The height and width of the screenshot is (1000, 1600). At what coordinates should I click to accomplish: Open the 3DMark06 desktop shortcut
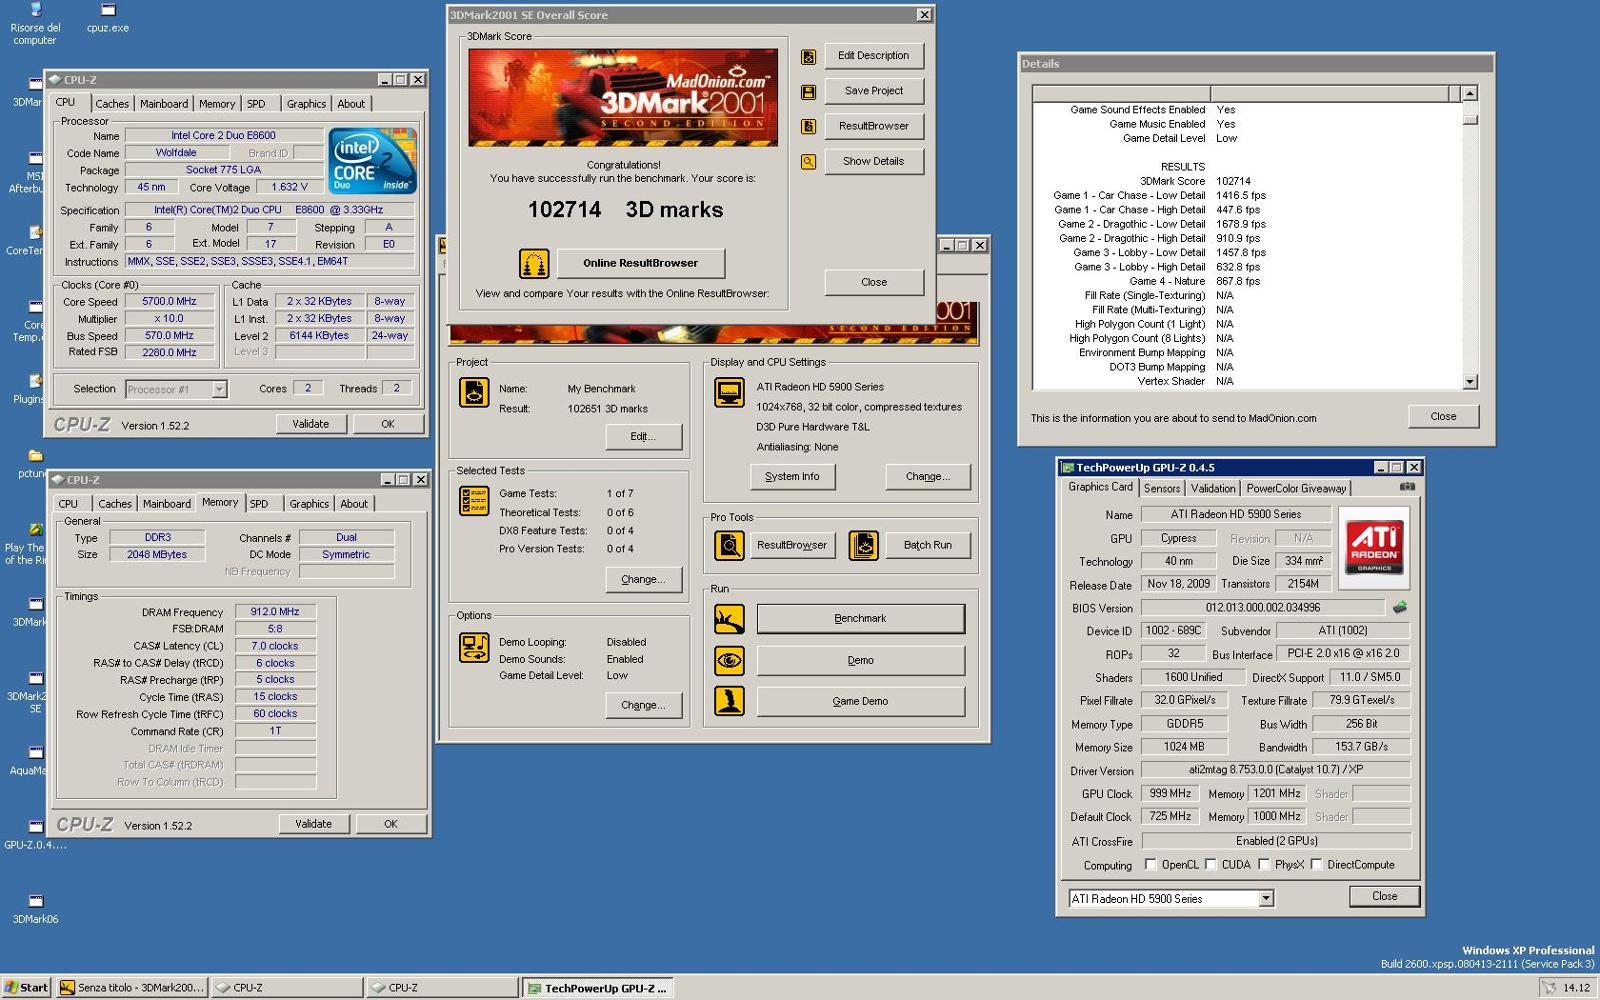pos(35,908)
